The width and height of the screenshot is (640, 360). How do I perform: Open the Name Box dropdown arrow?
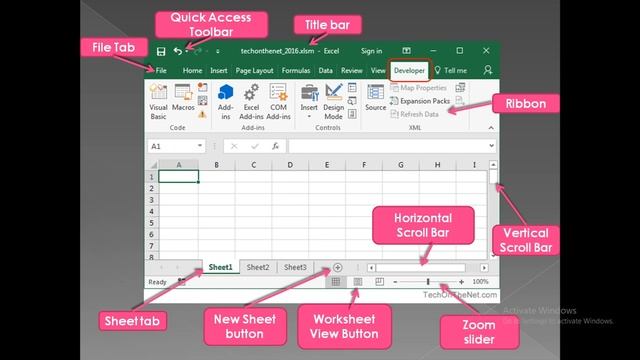[x=200, y=146]
